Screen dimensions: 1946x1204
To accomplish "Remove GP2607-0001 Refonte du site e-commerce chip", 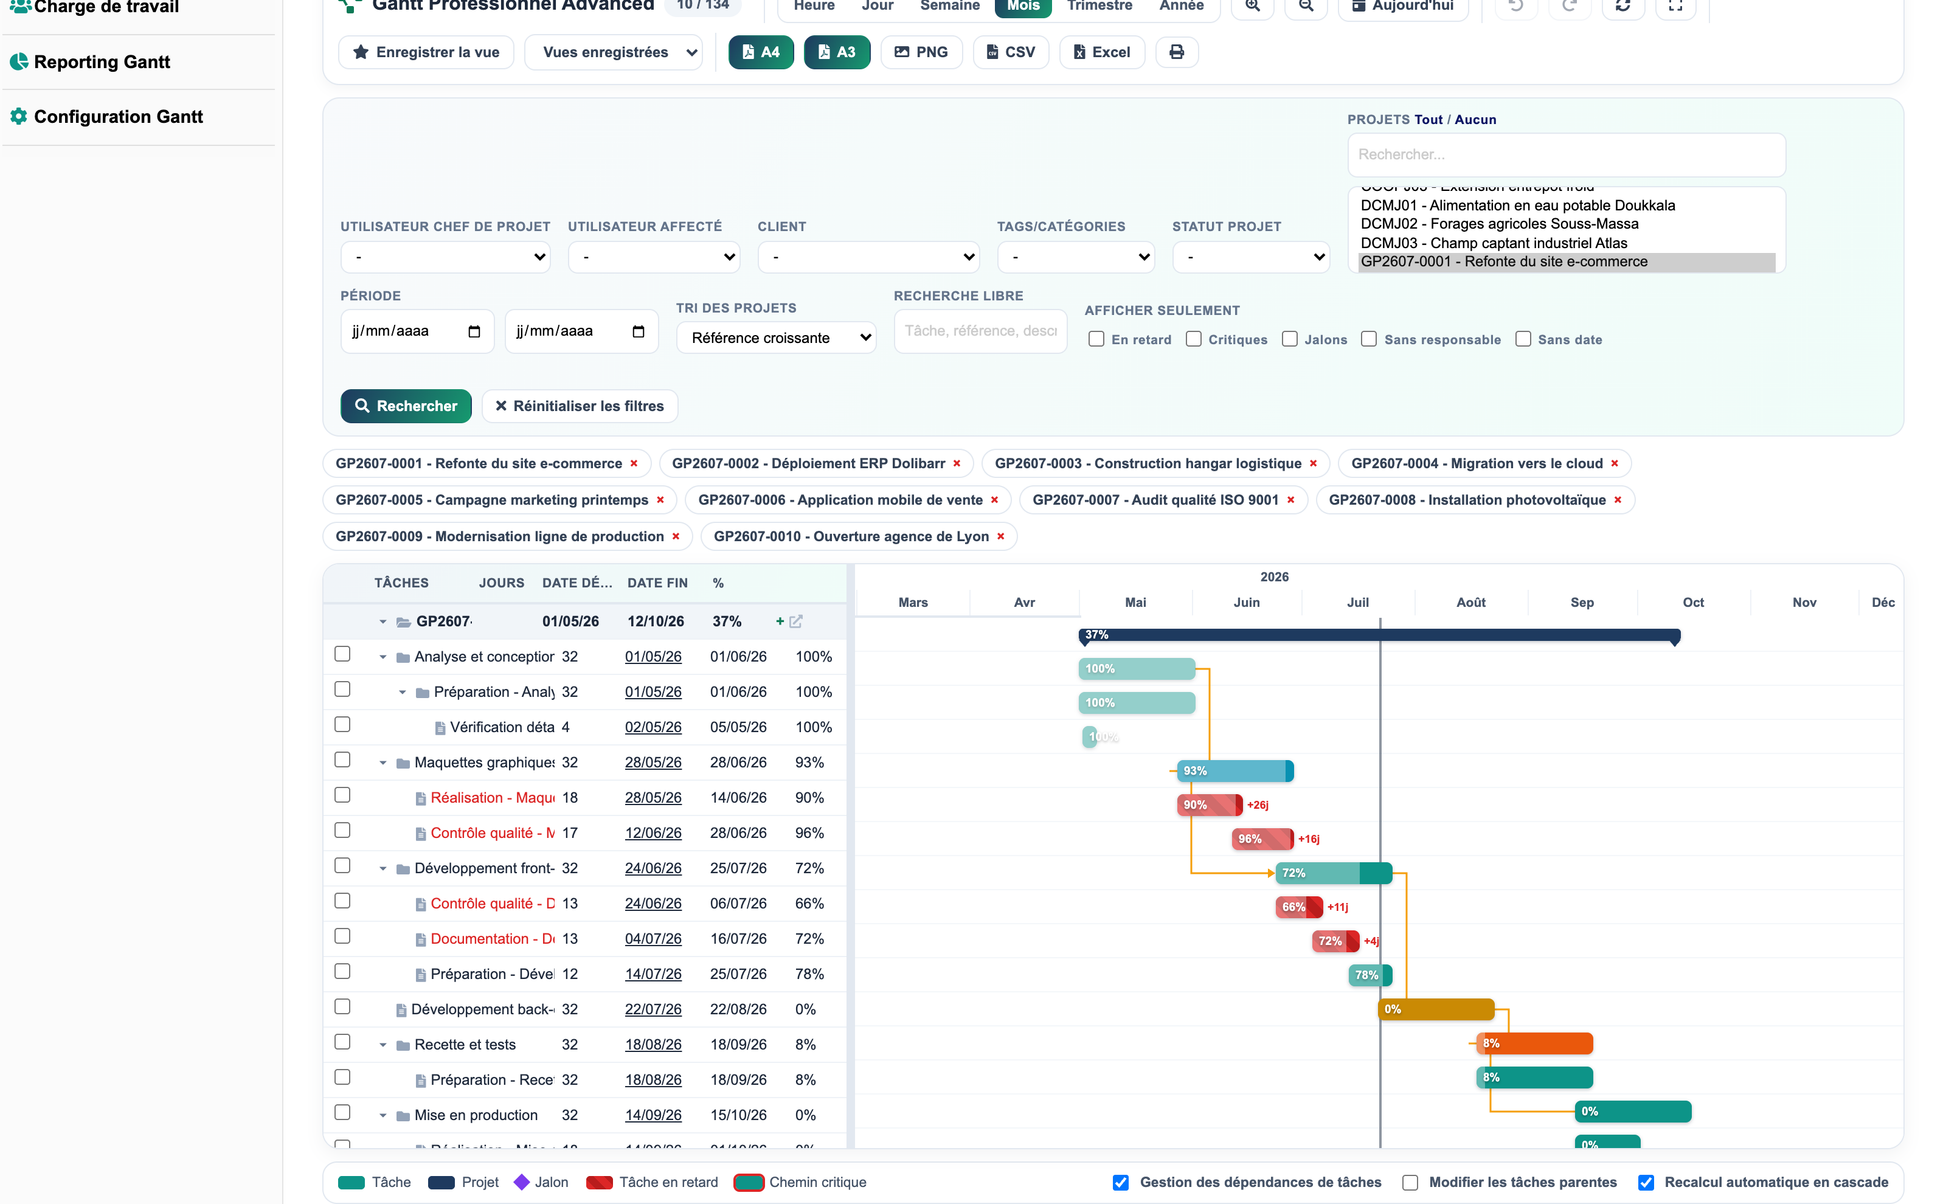I will tap(634, 464).
